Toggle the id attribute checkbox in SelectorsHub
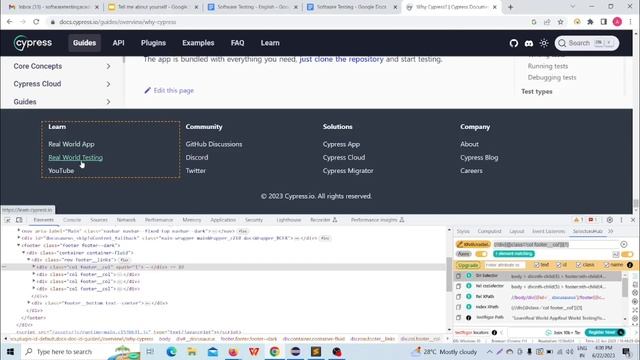 tap(558, 265)
